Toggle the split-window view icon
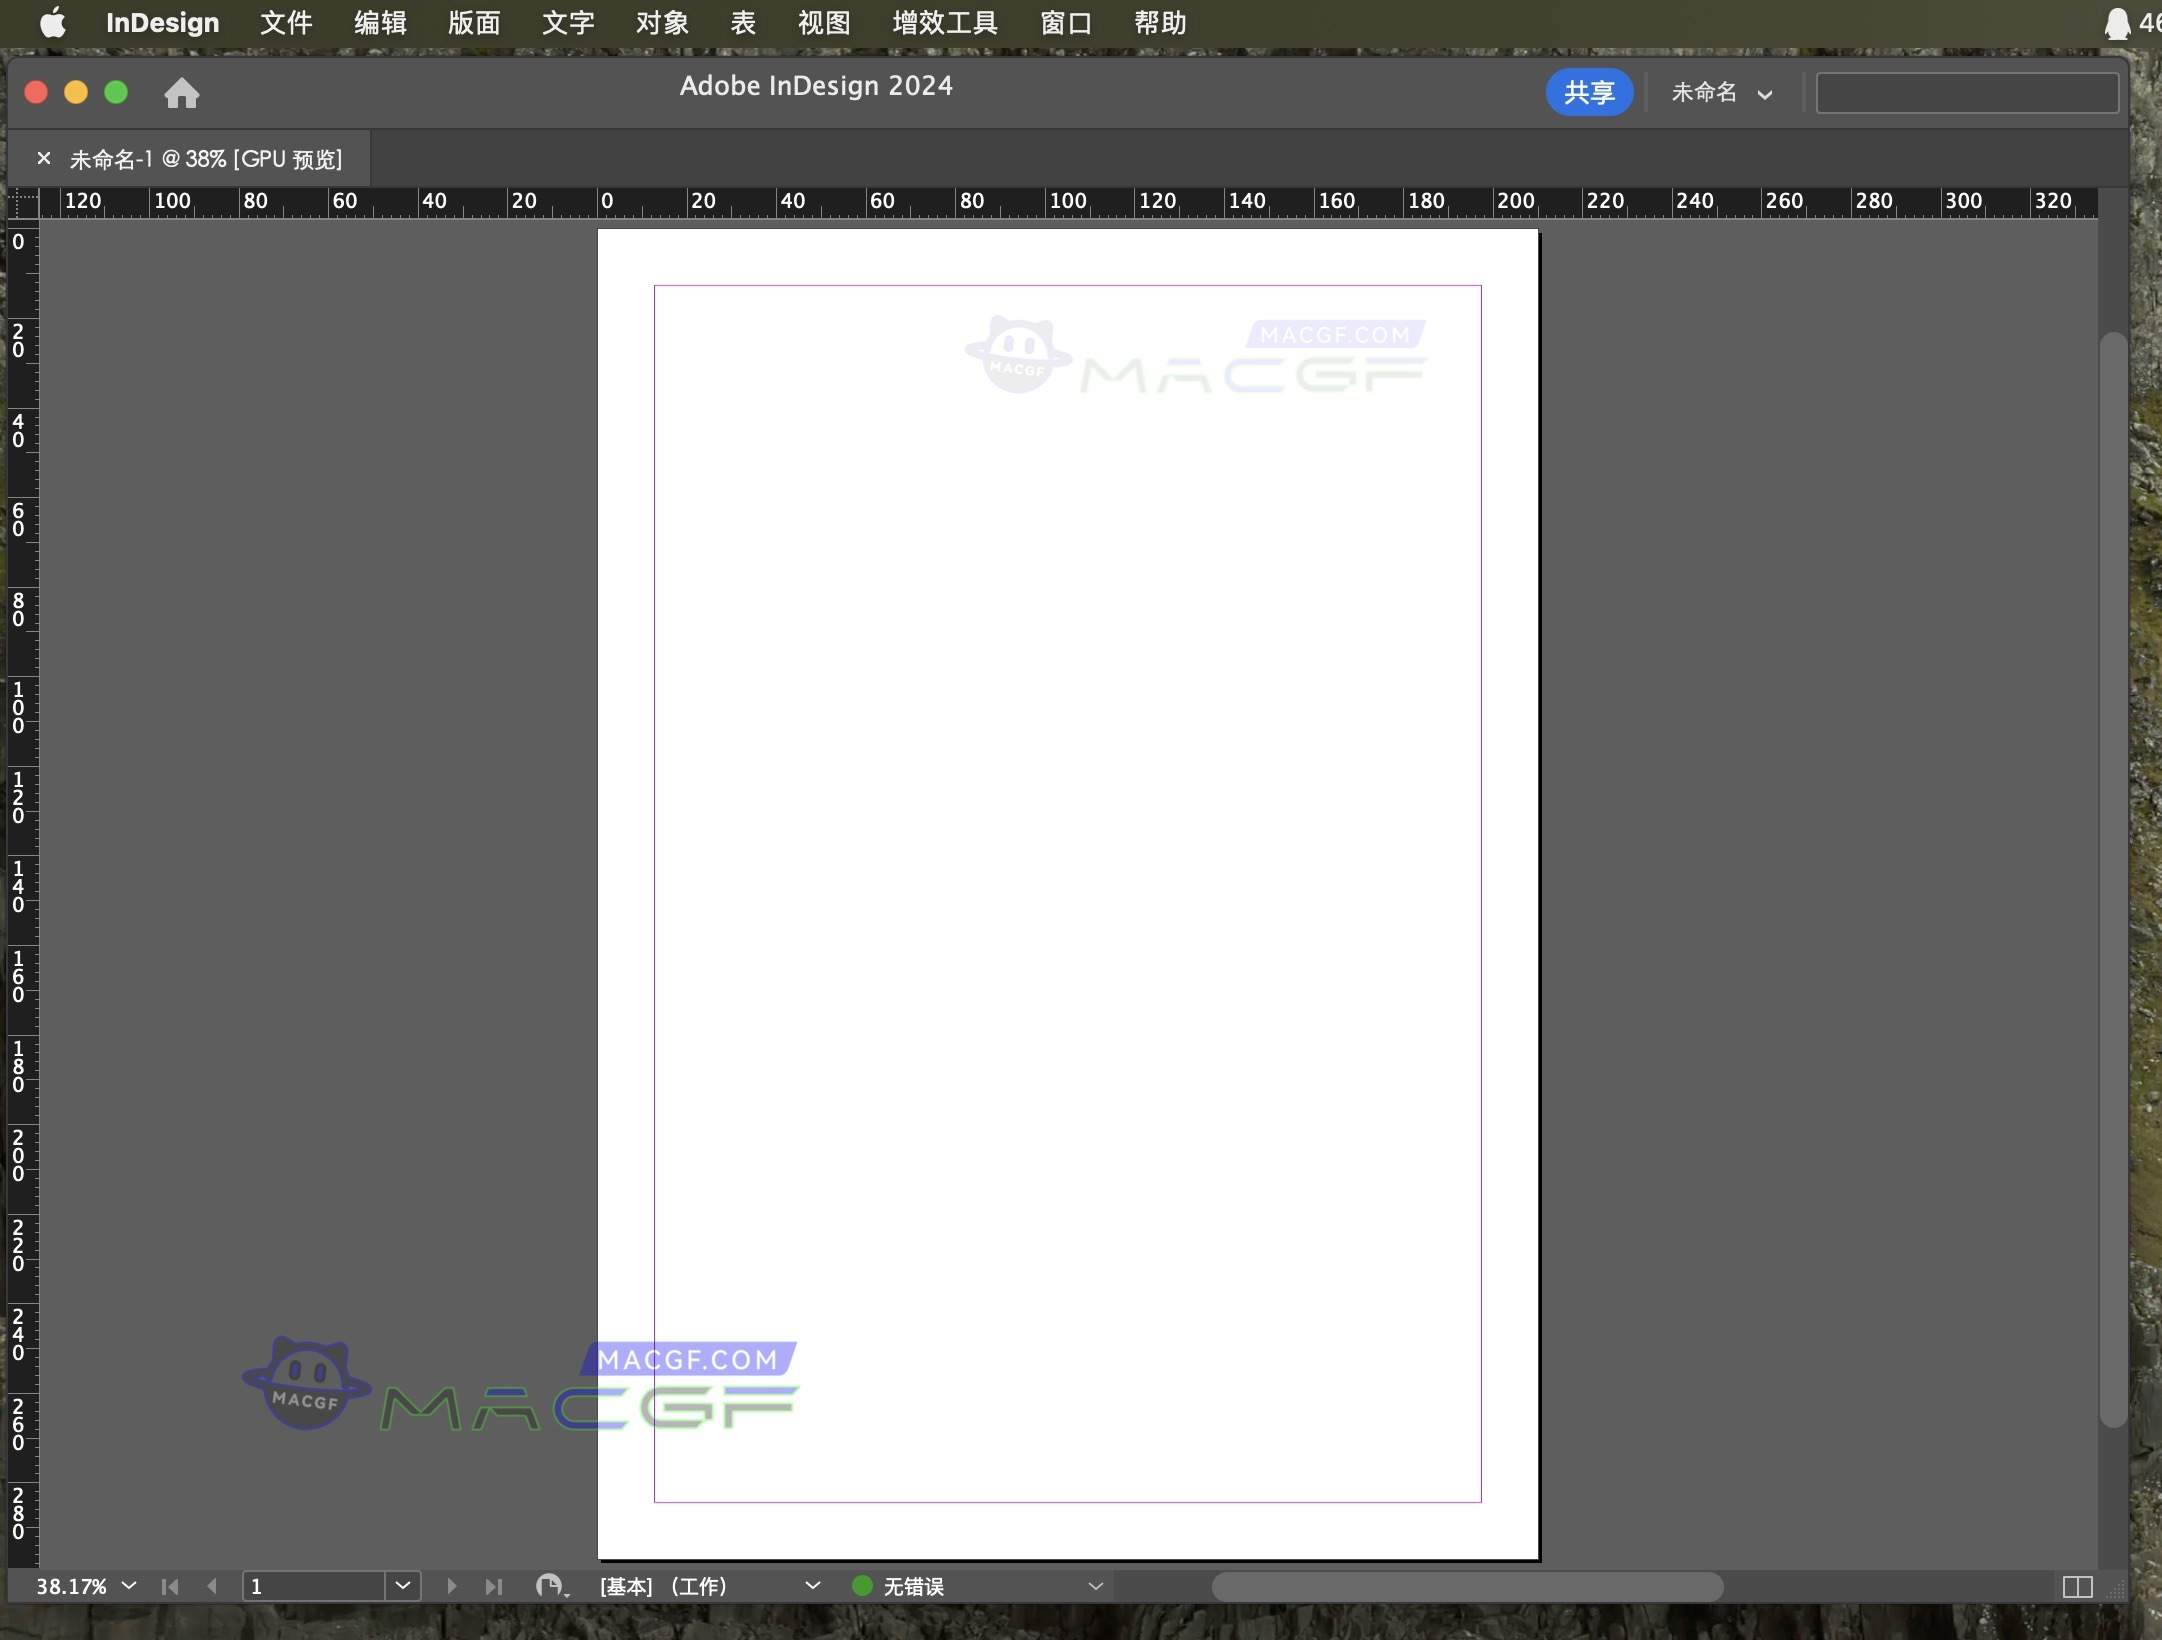The image size is (2162, 1640). (2076, 1586)
